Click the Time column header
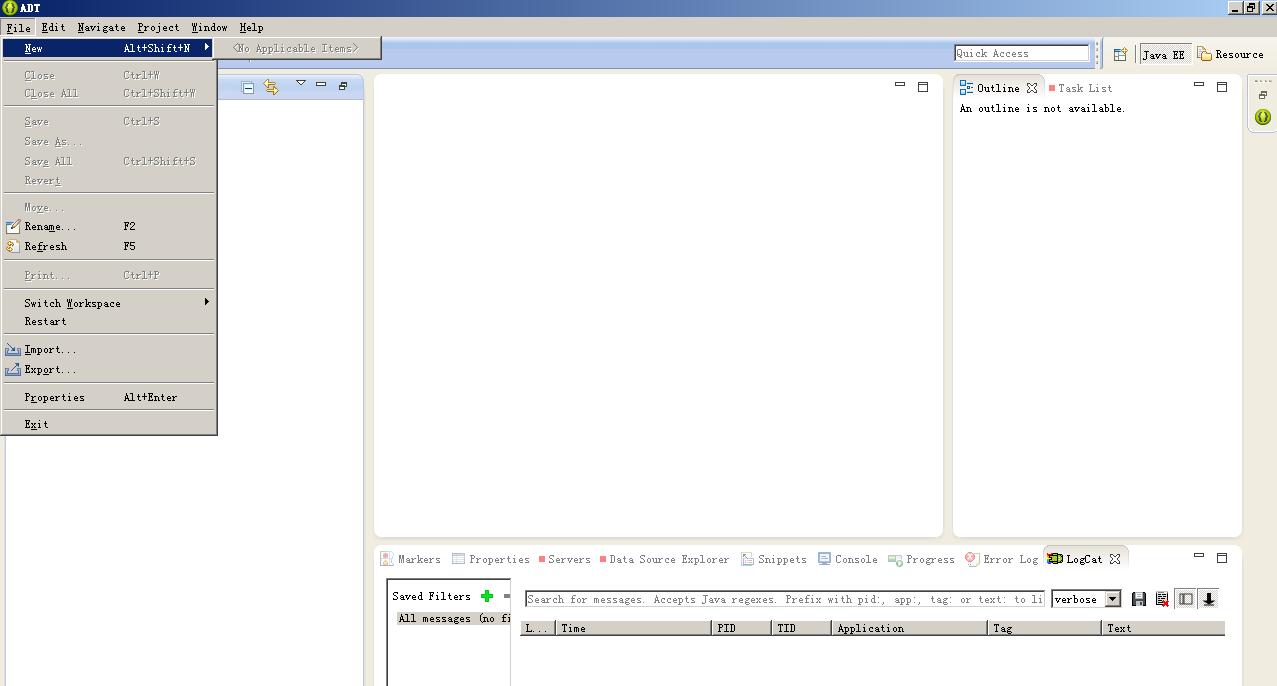 coord(634,628)
